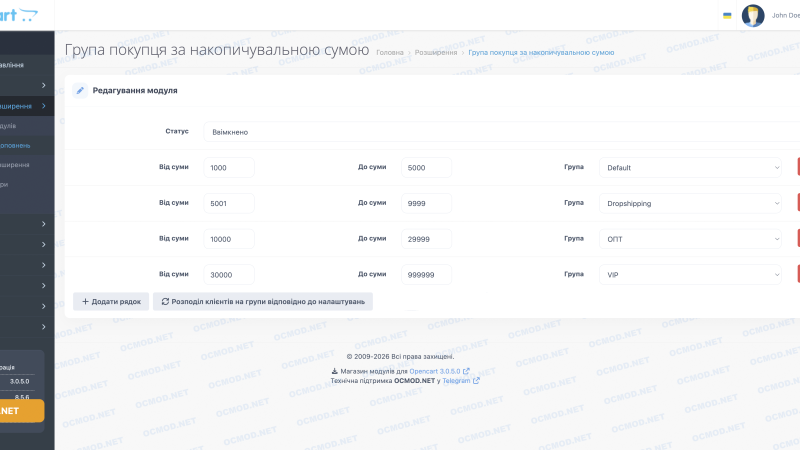Click the pencil icon beside Редагування модуля
Screen dimensions: 800x450
(x=80, y=90)
